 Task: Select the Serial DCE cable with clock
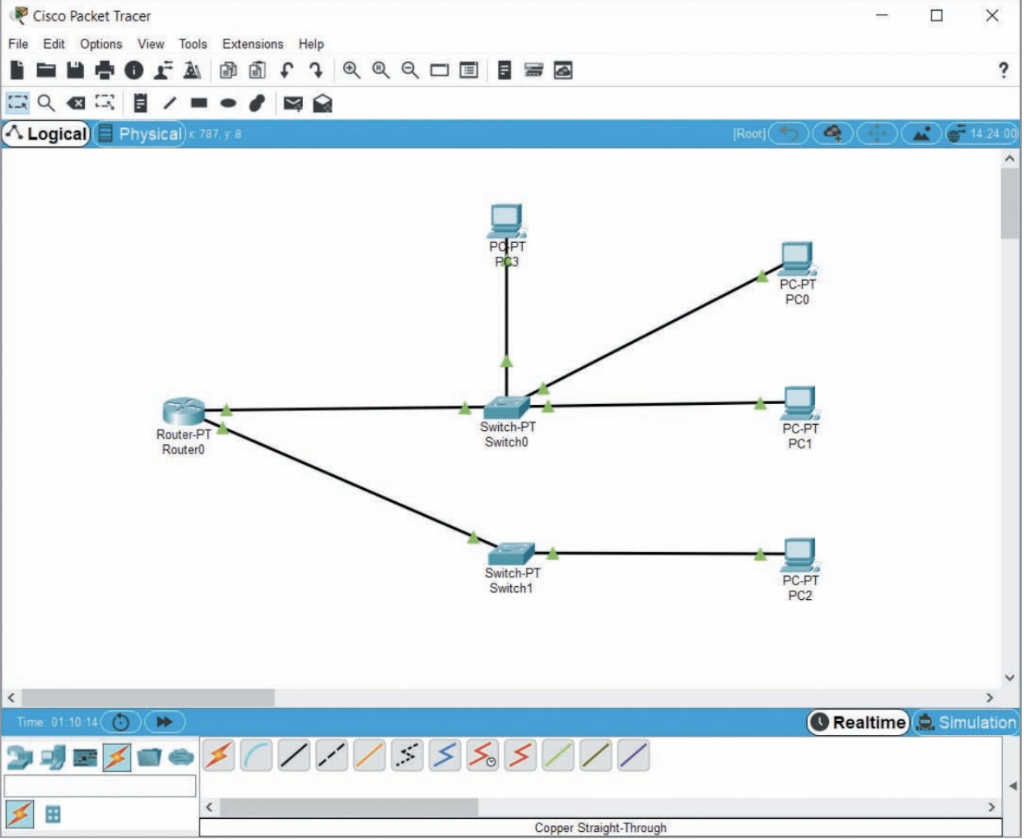point(483,755)
